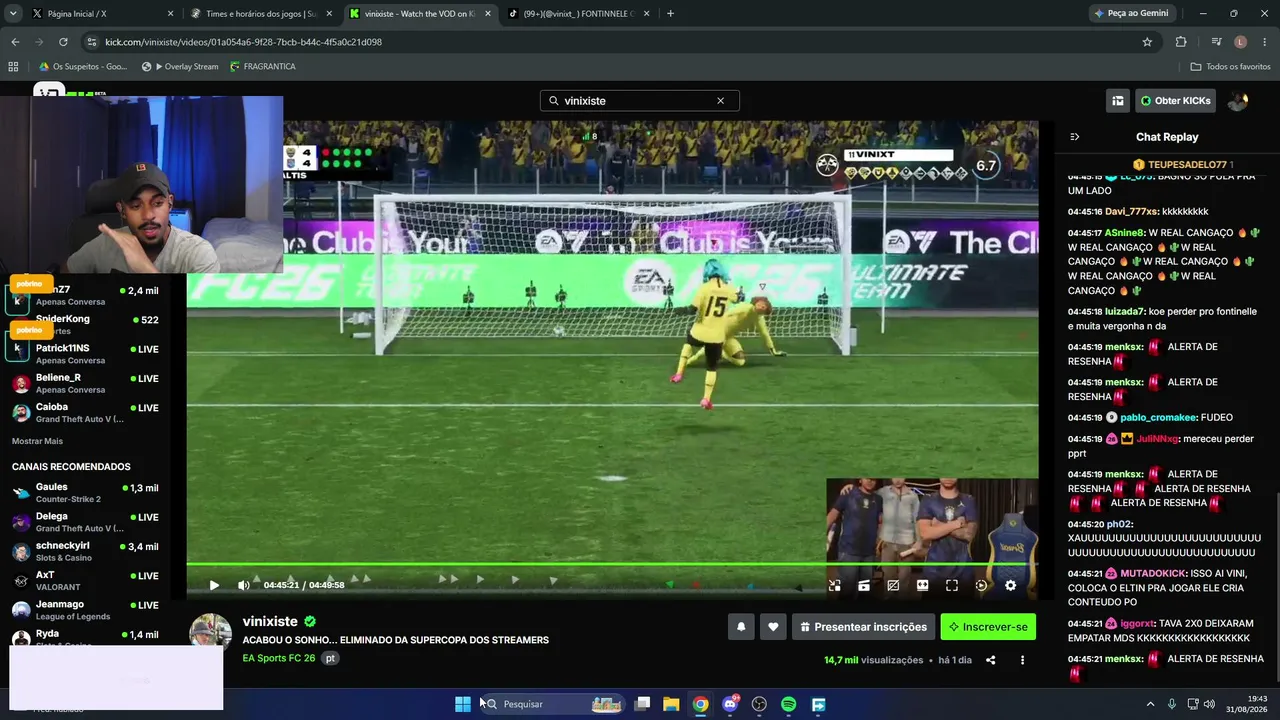Open Jeanmago recommended channel
This screenshot has width=1280, height=720.
tap(85, 610)
